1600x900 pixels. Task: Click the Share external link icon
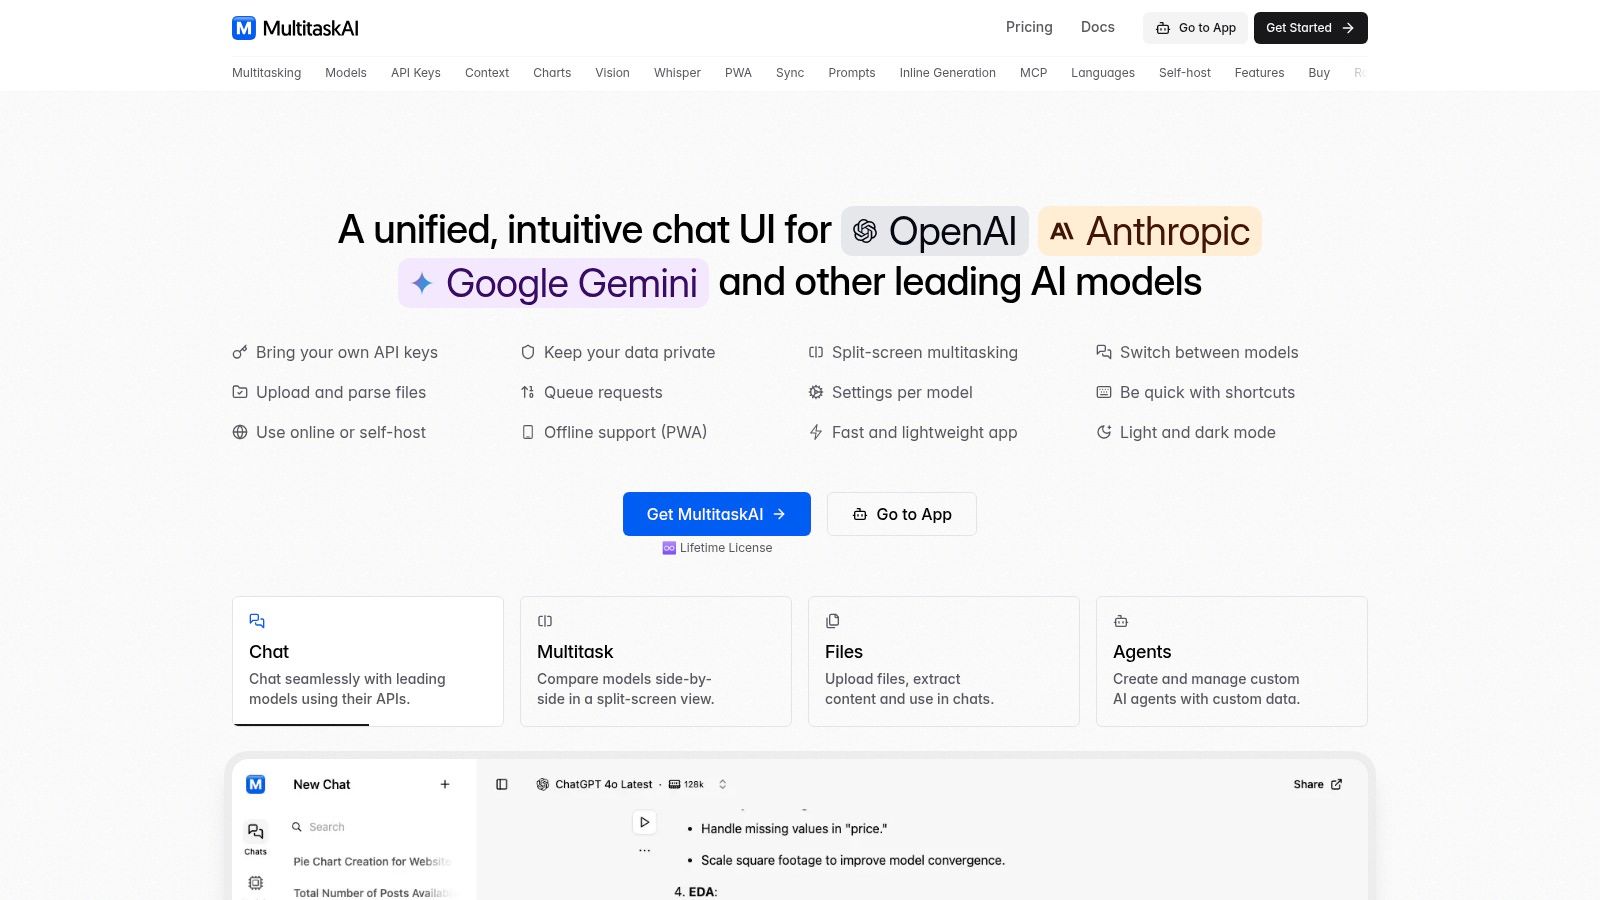(x=1337, y=785)
